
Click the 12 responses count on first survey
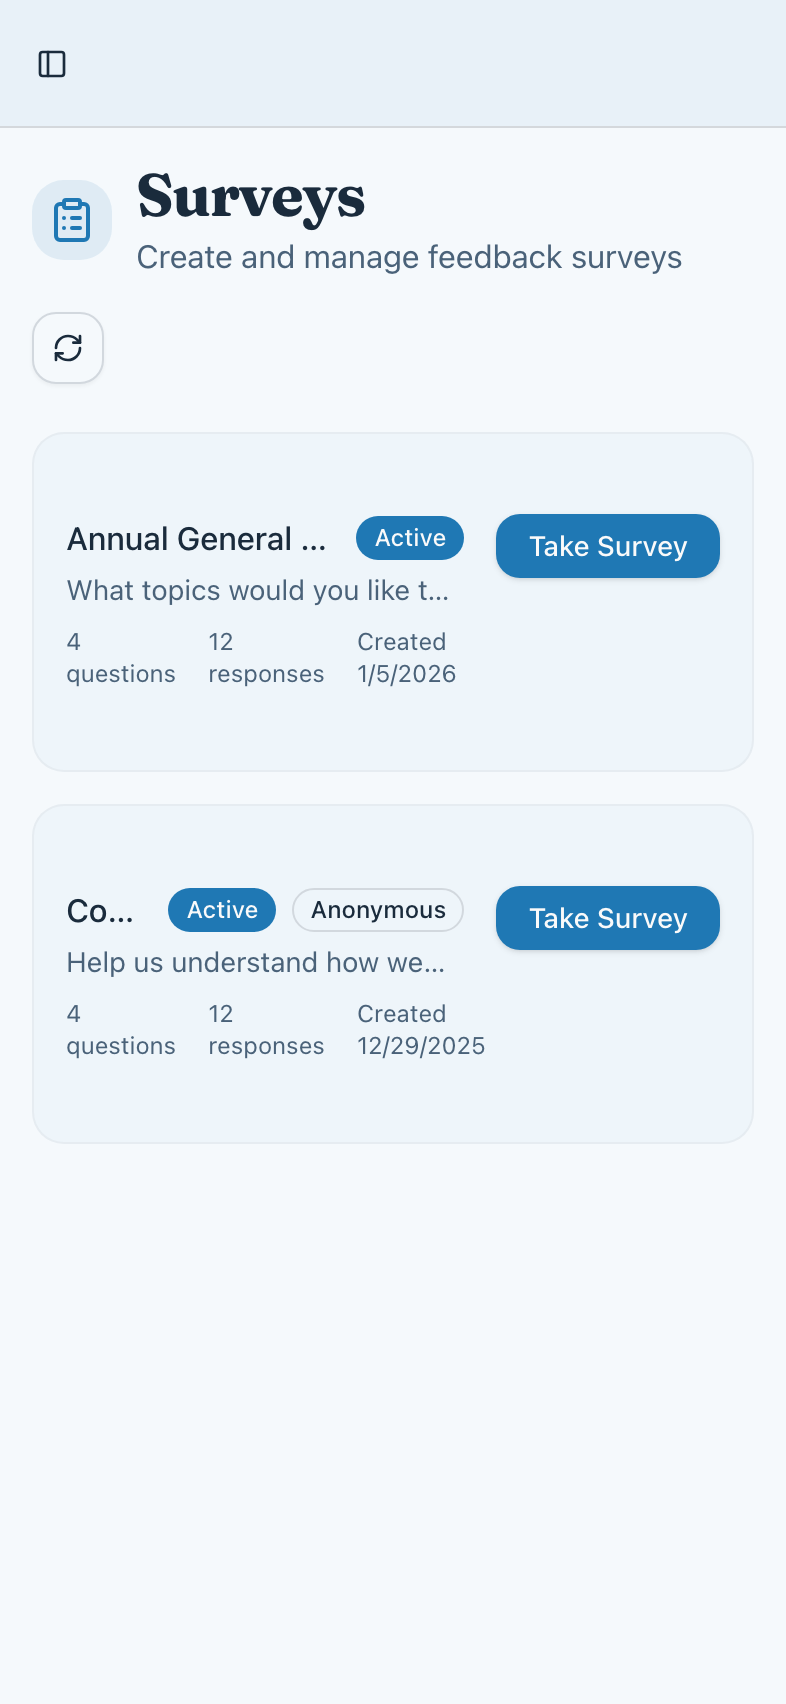pyautogui.click(x=265, y=657)
